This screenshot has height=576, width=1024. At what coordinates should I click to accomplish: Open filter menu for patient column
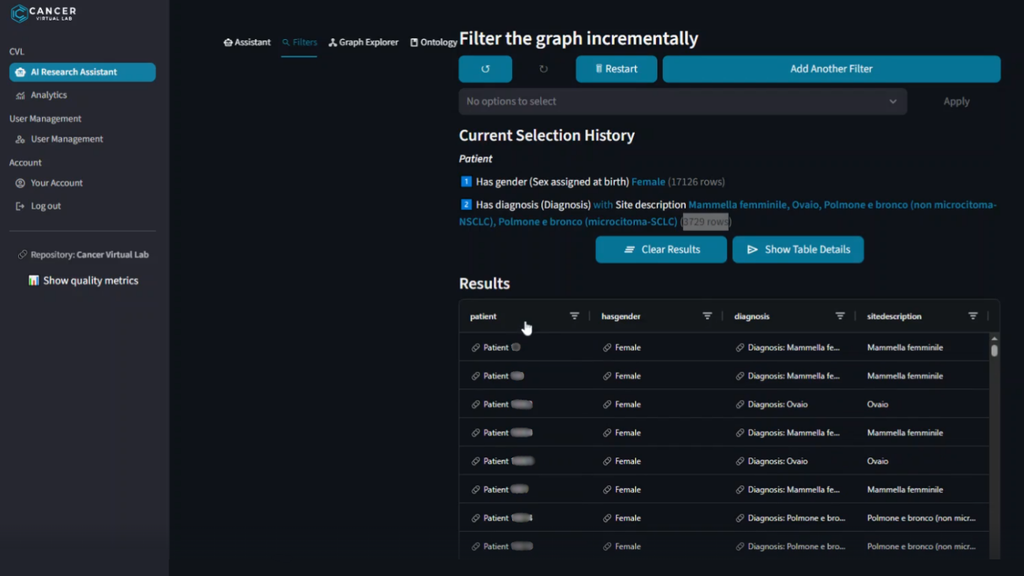click(574, 316)
